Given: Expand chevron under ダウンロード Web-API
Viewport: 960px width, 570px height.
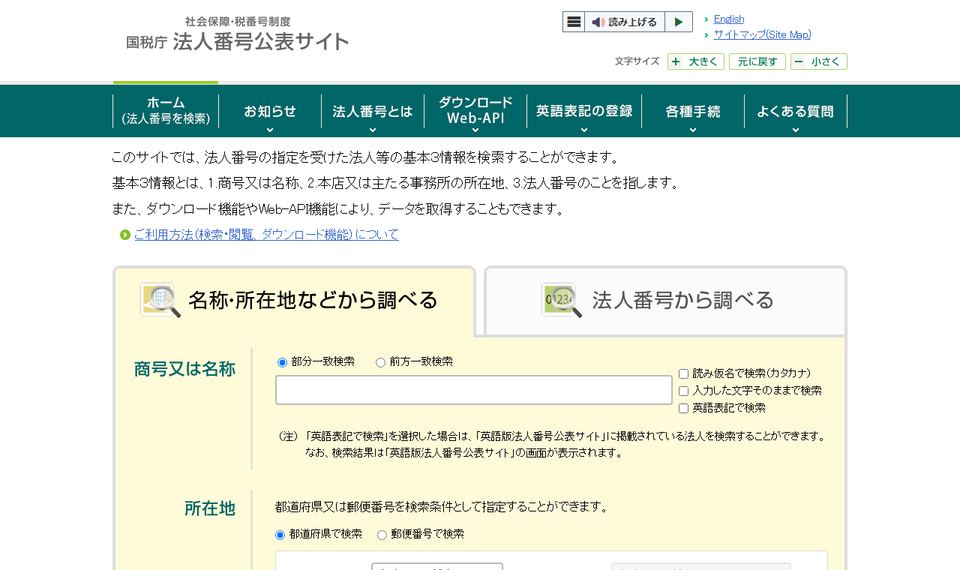Looking at the screenshot, I should point(475,130).
